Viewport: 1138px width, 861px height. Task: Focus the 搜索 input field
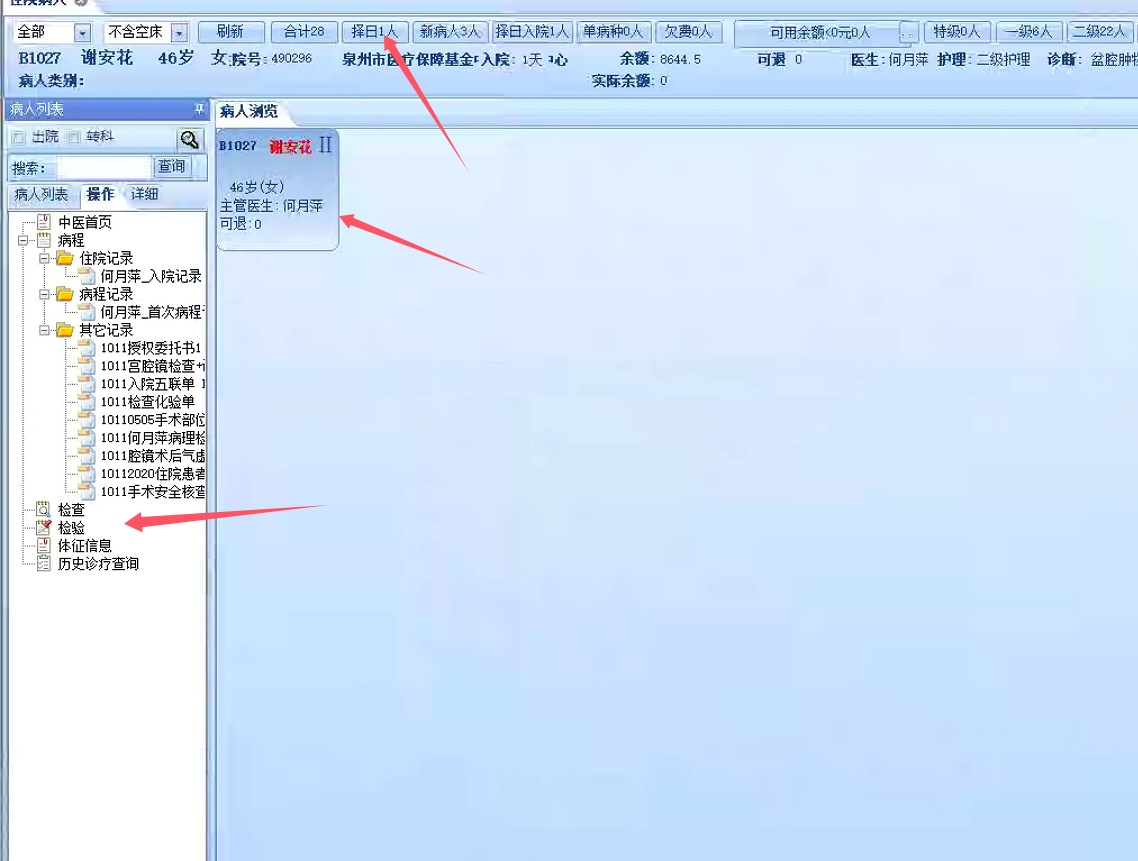click(104, 168)
